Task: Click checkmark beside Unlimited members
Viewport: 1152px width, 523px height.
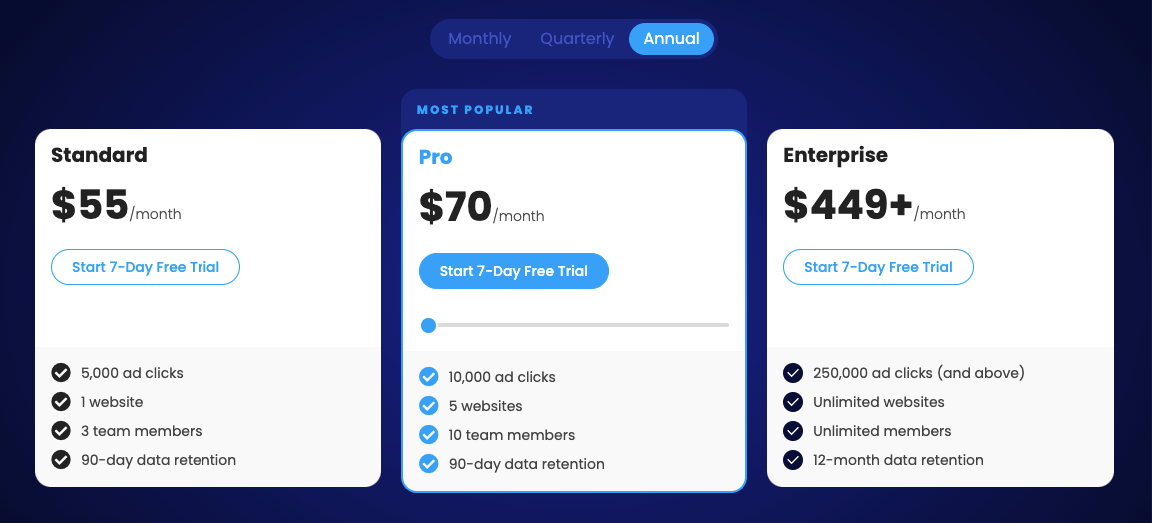Action: point(793,431)
